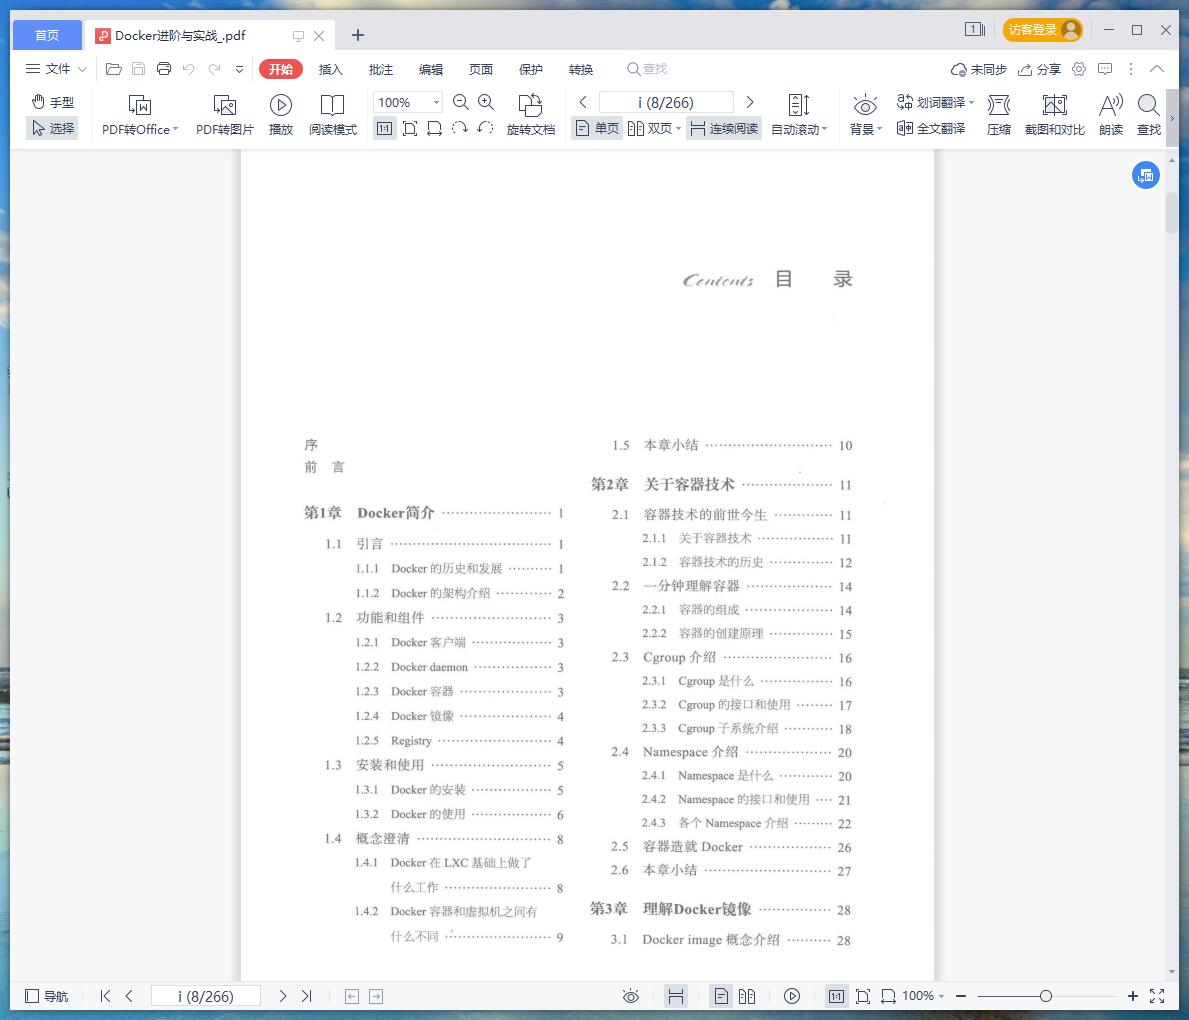Toggle continuous reading mode
The image size is (1189, 1020).
tap(724, 128)
